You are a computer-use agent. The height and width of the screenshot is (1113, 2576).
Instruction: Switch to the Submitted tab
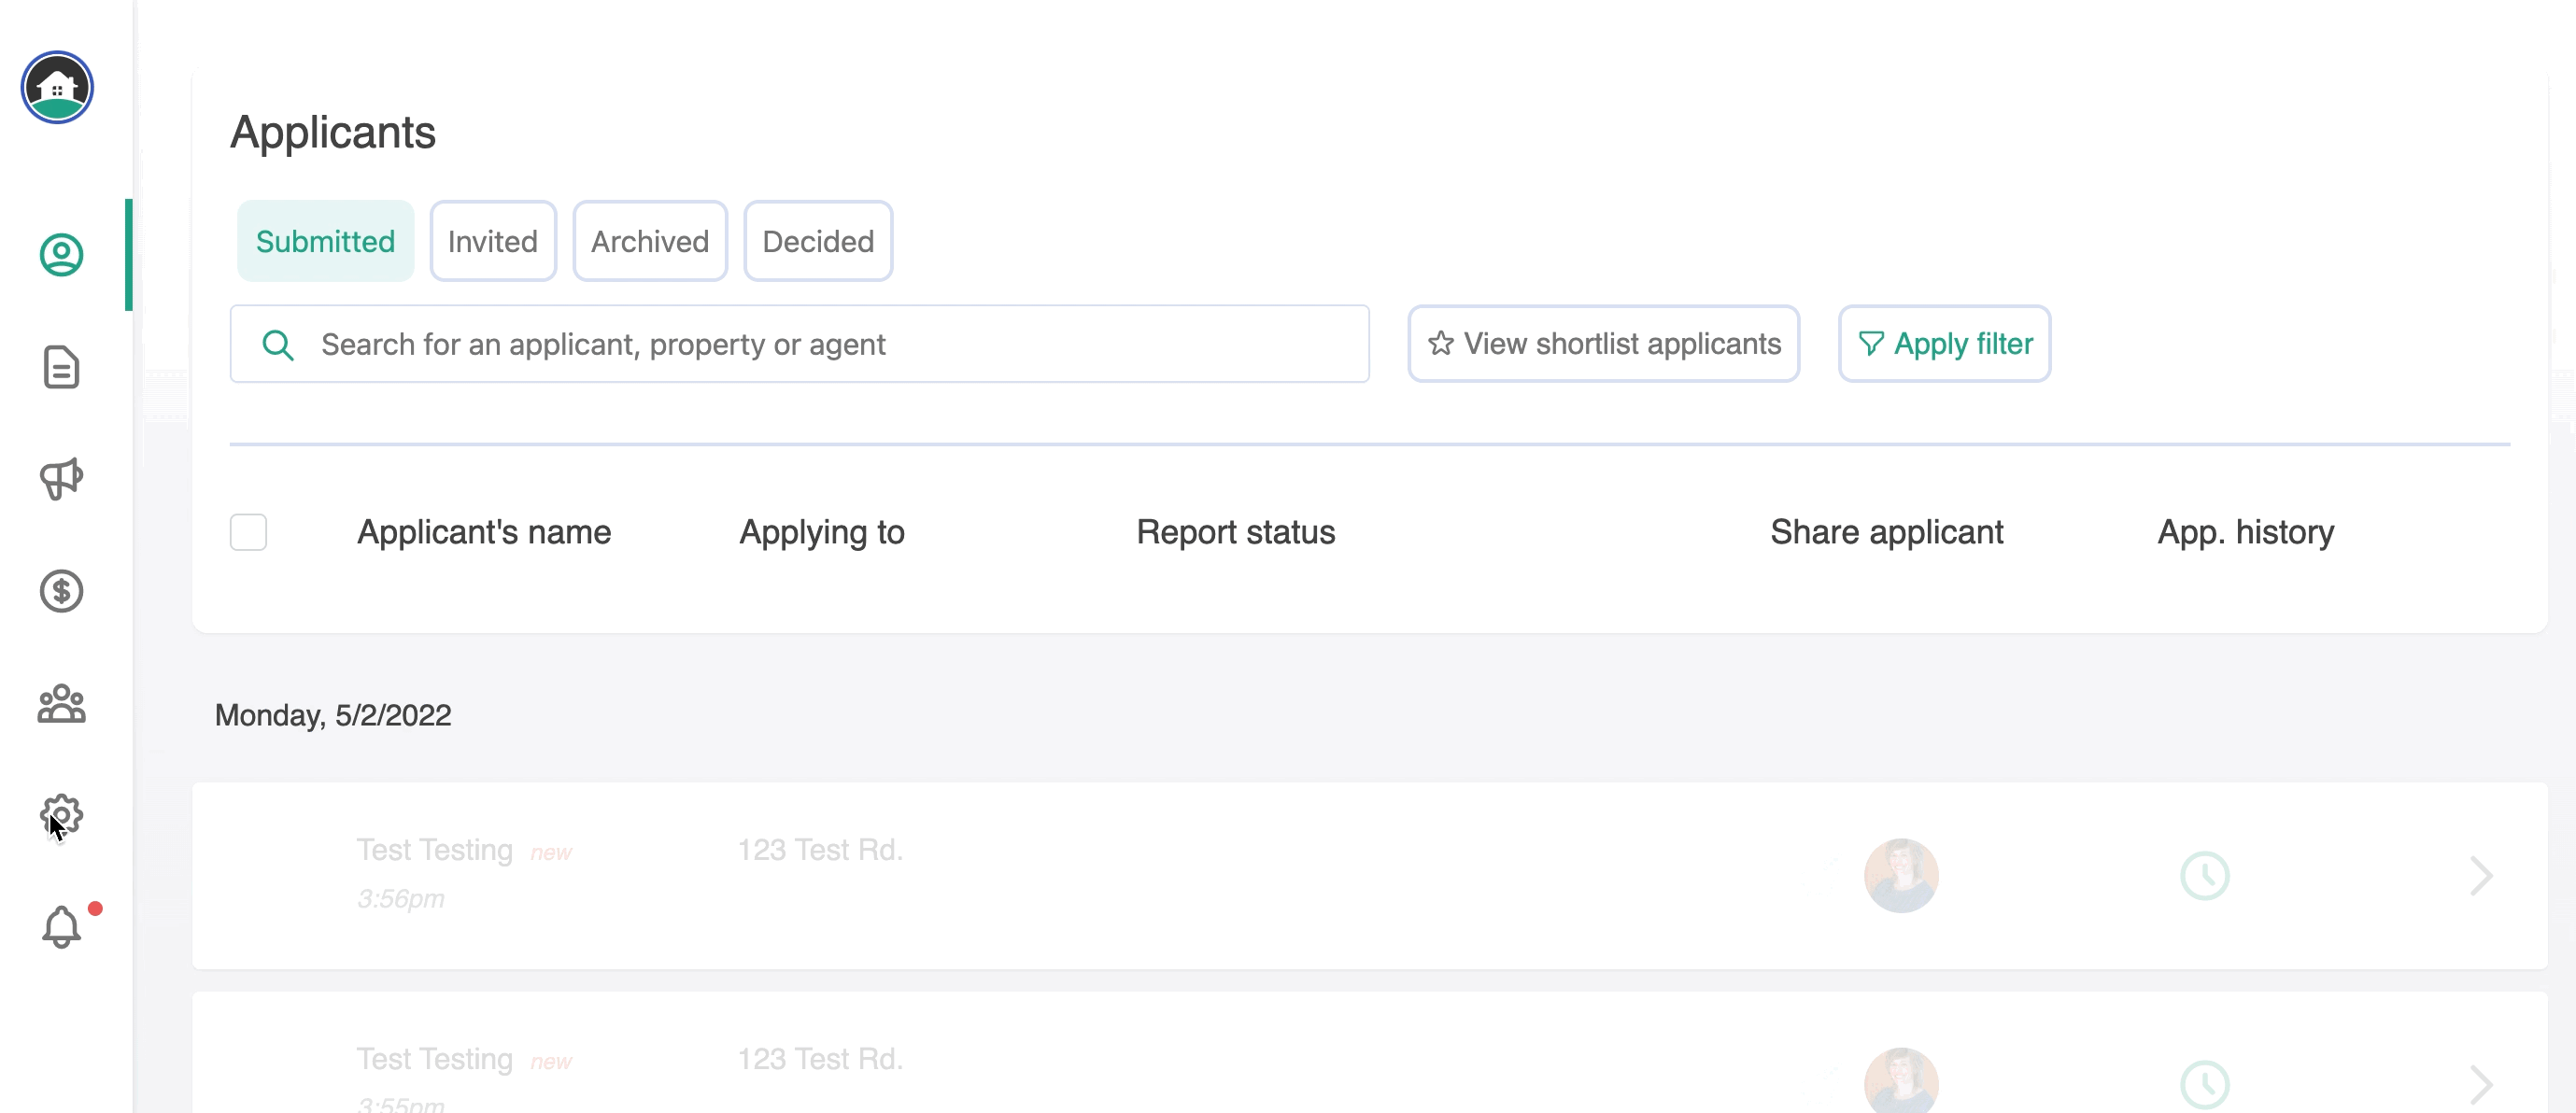click(x=325, y=241)
